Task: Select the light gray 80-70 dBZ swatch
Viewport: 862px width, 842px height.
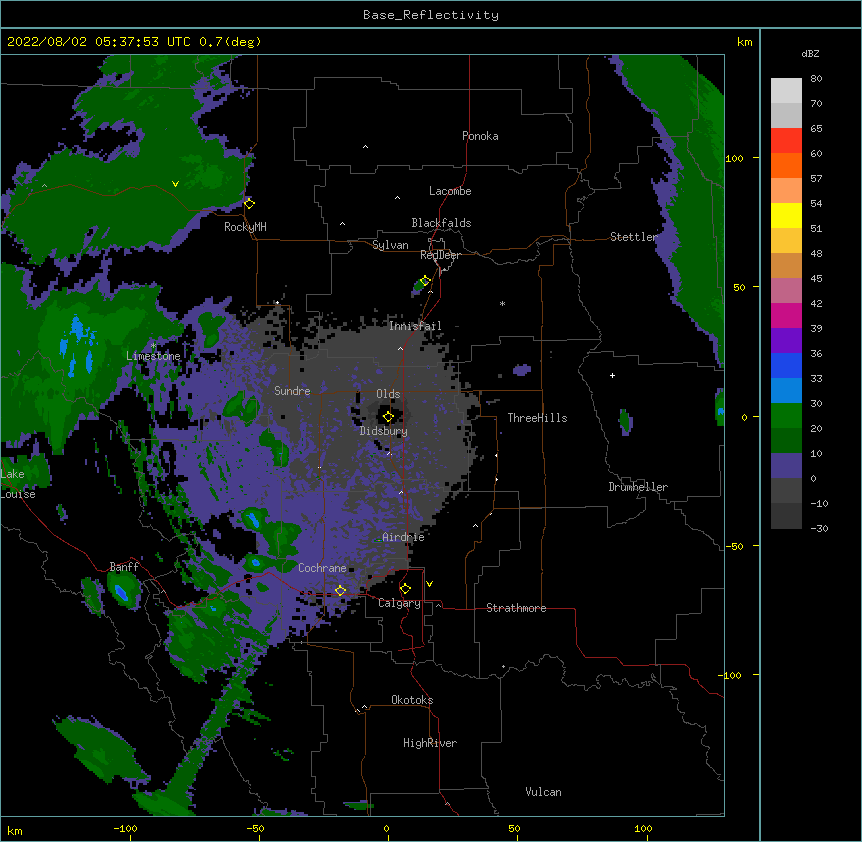Action: (x=786, y=91)
